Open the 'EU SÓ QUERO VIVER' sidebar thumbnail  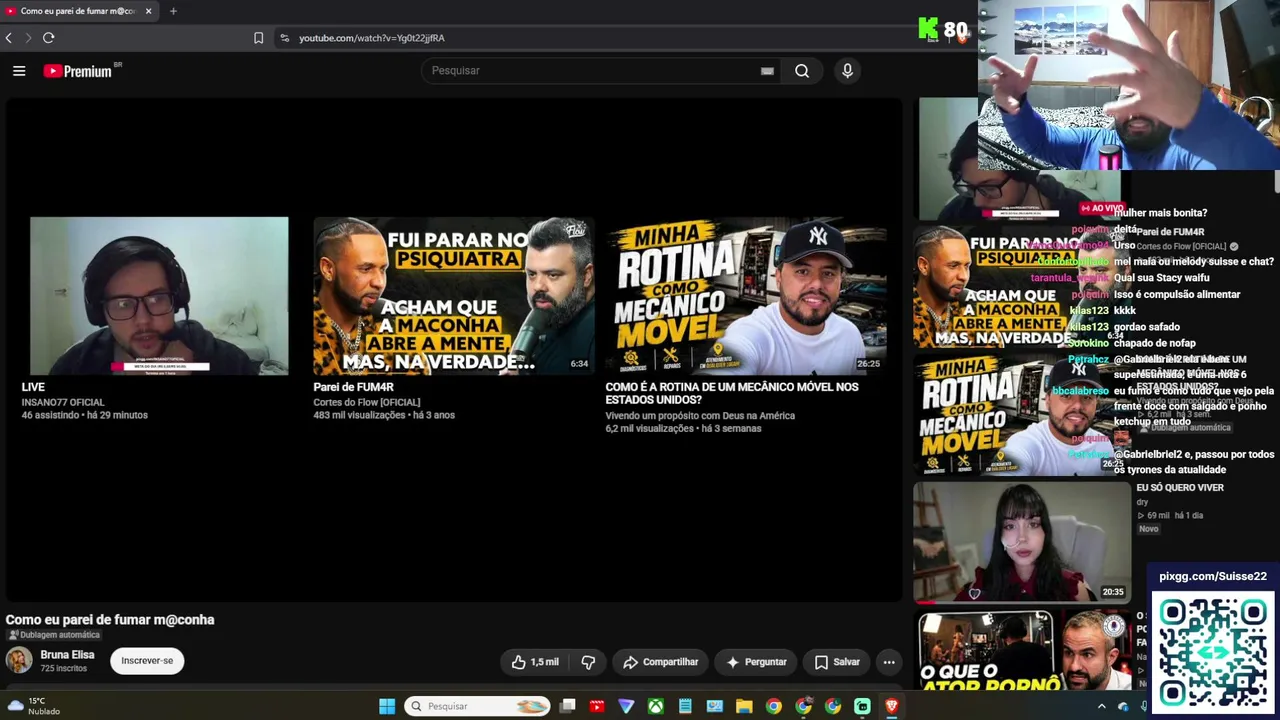(x=1022, y=543)
